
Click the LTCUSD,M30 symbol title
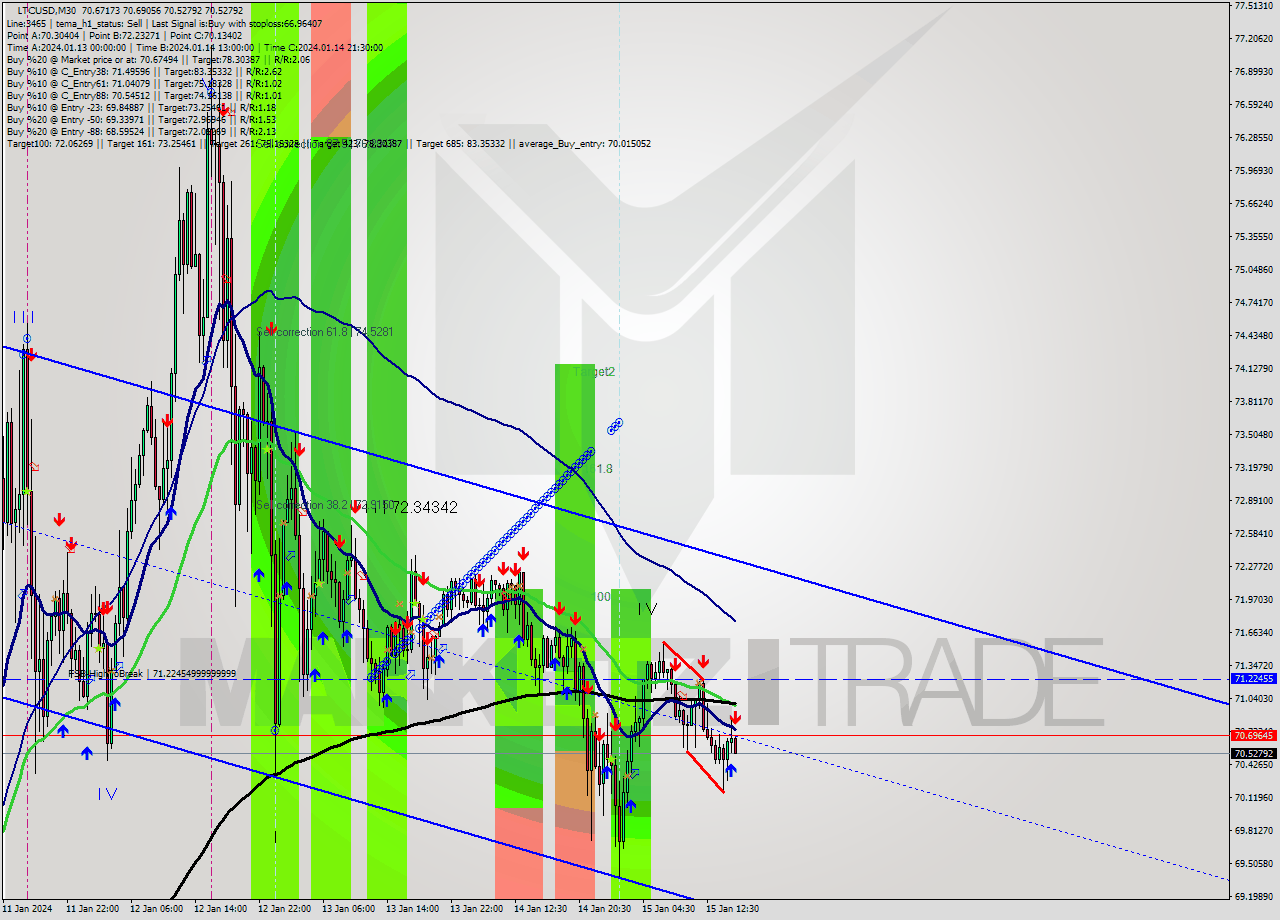pyautogui.click(x=45, y=10)
